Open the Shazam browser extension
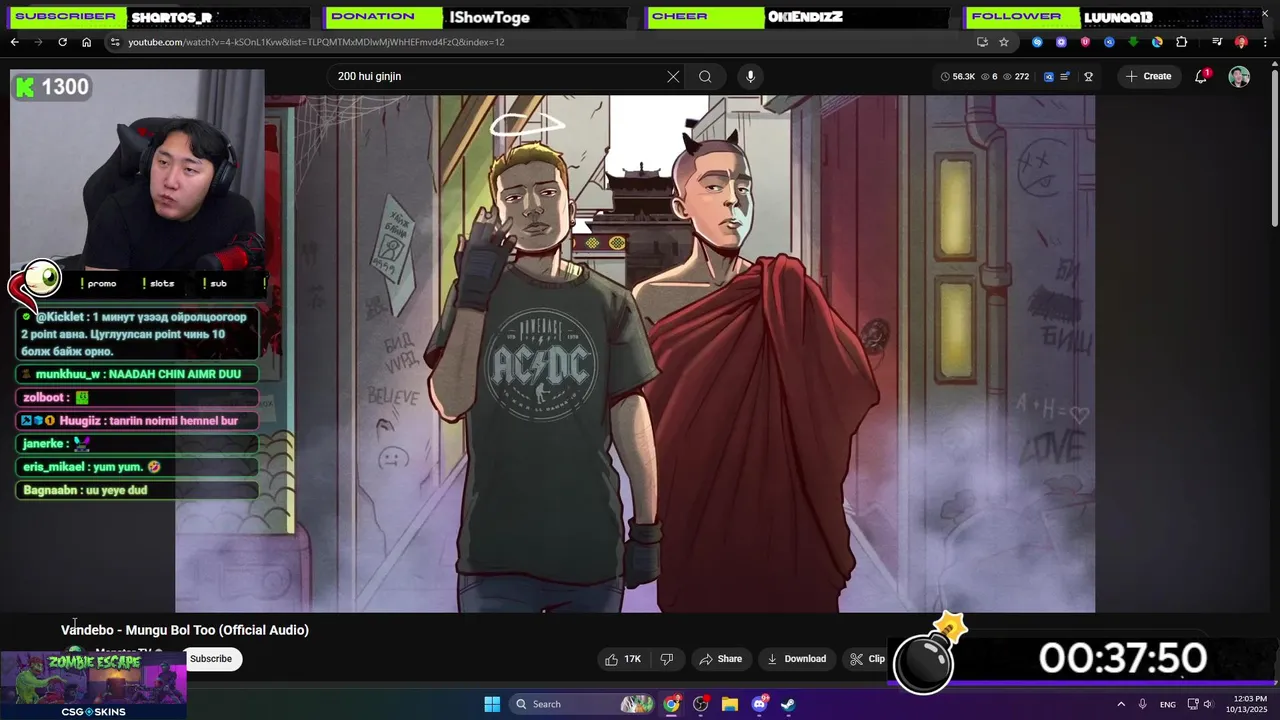1280x720 pixels. pos(1037,42)
